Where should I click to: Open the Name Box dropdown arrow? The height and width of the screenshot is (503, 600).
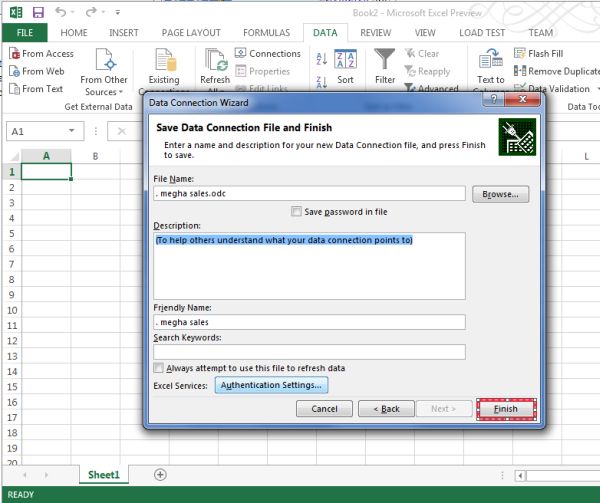click(72, 131)
